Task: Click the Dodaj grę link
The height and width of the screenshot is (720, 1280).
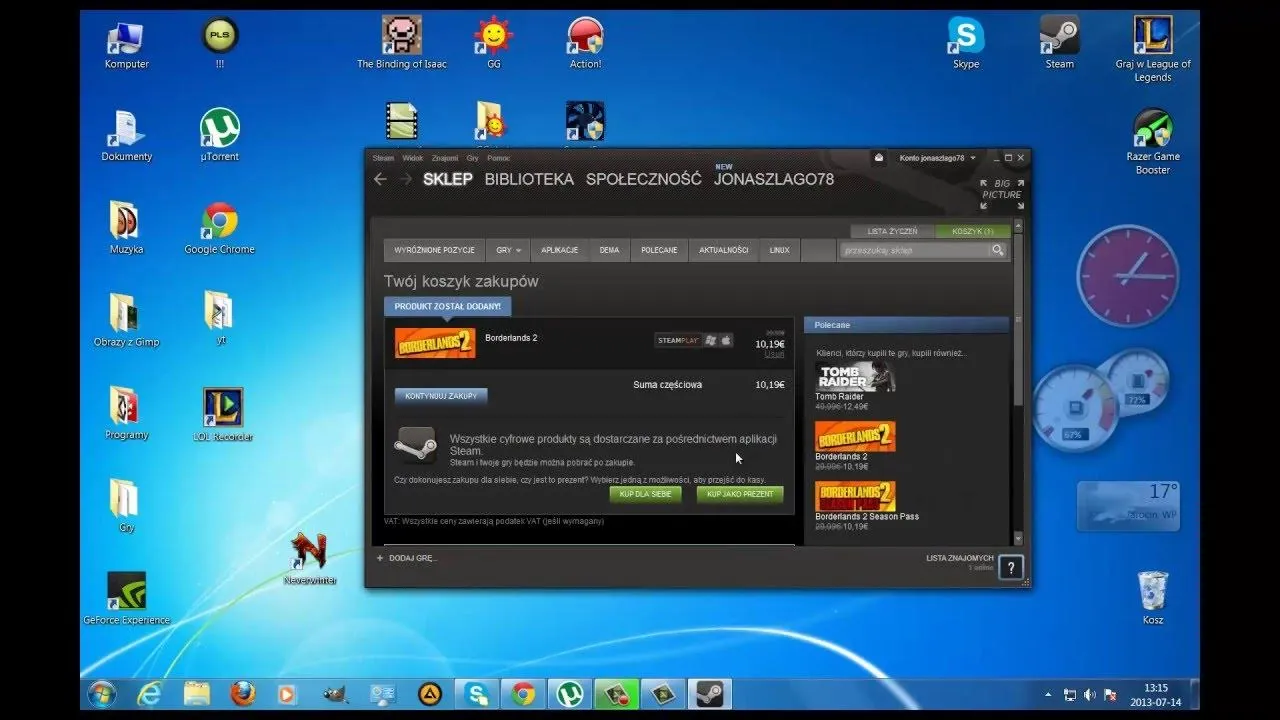Action: point(413,557)
